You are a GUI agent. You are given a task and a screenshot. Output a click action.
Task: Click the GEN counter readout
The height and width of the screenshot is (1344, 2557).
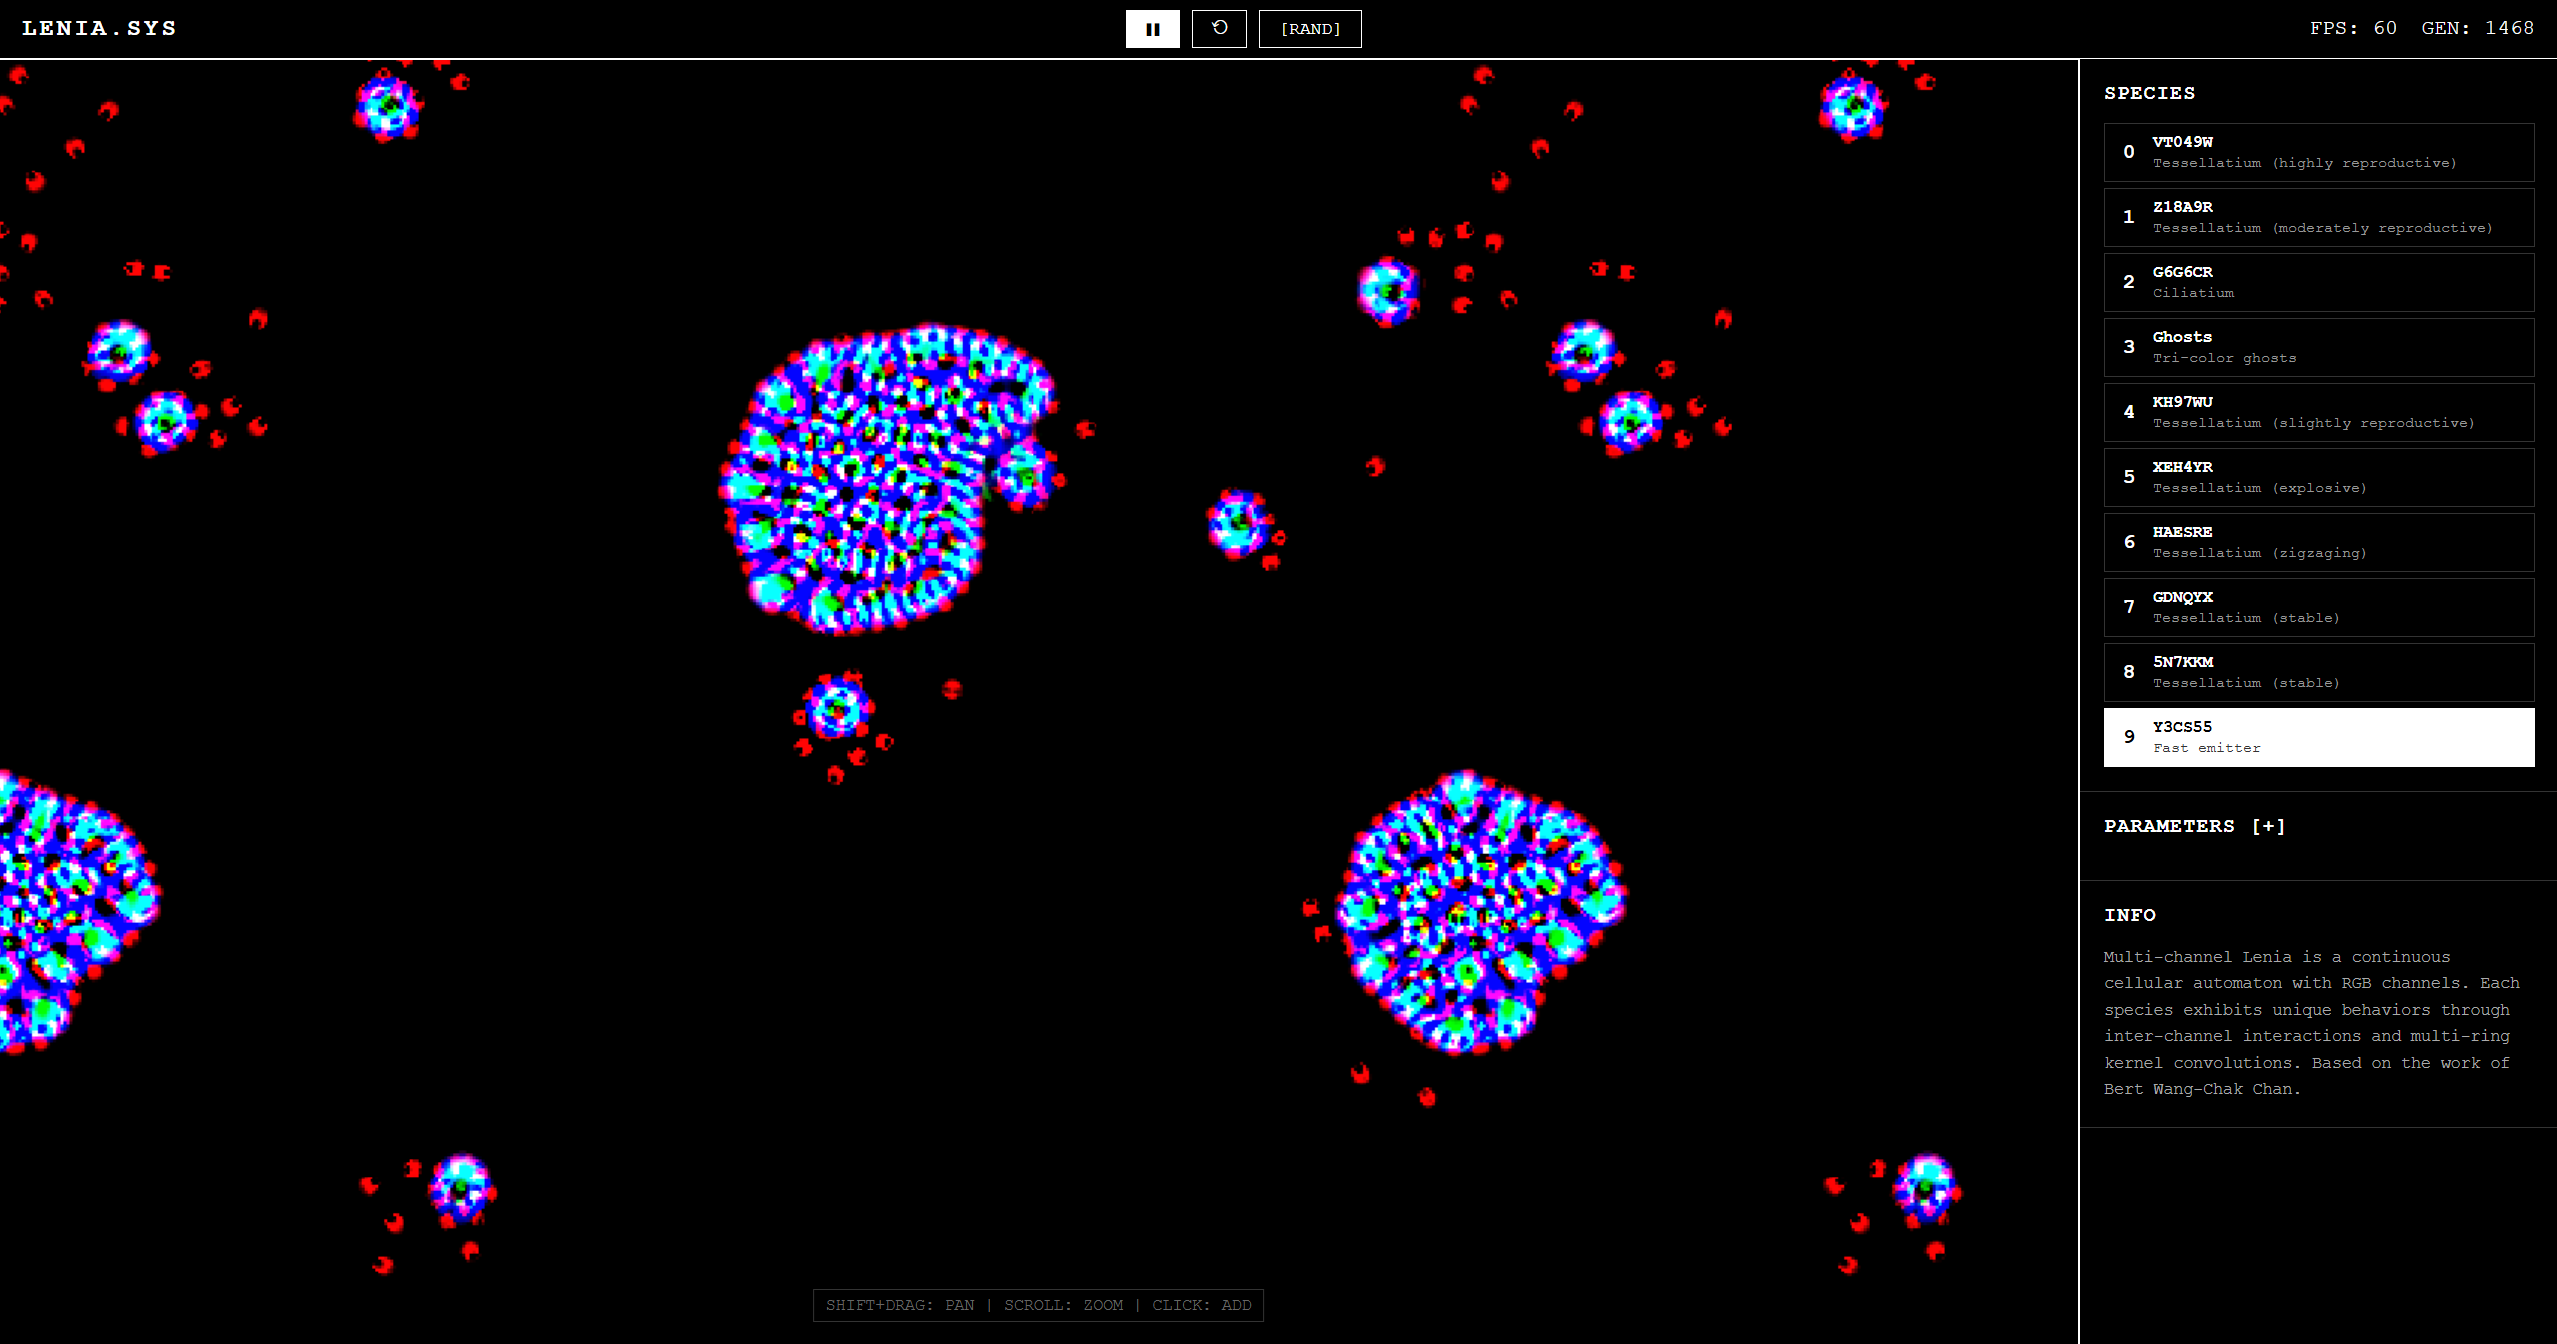coord(2477,28)
